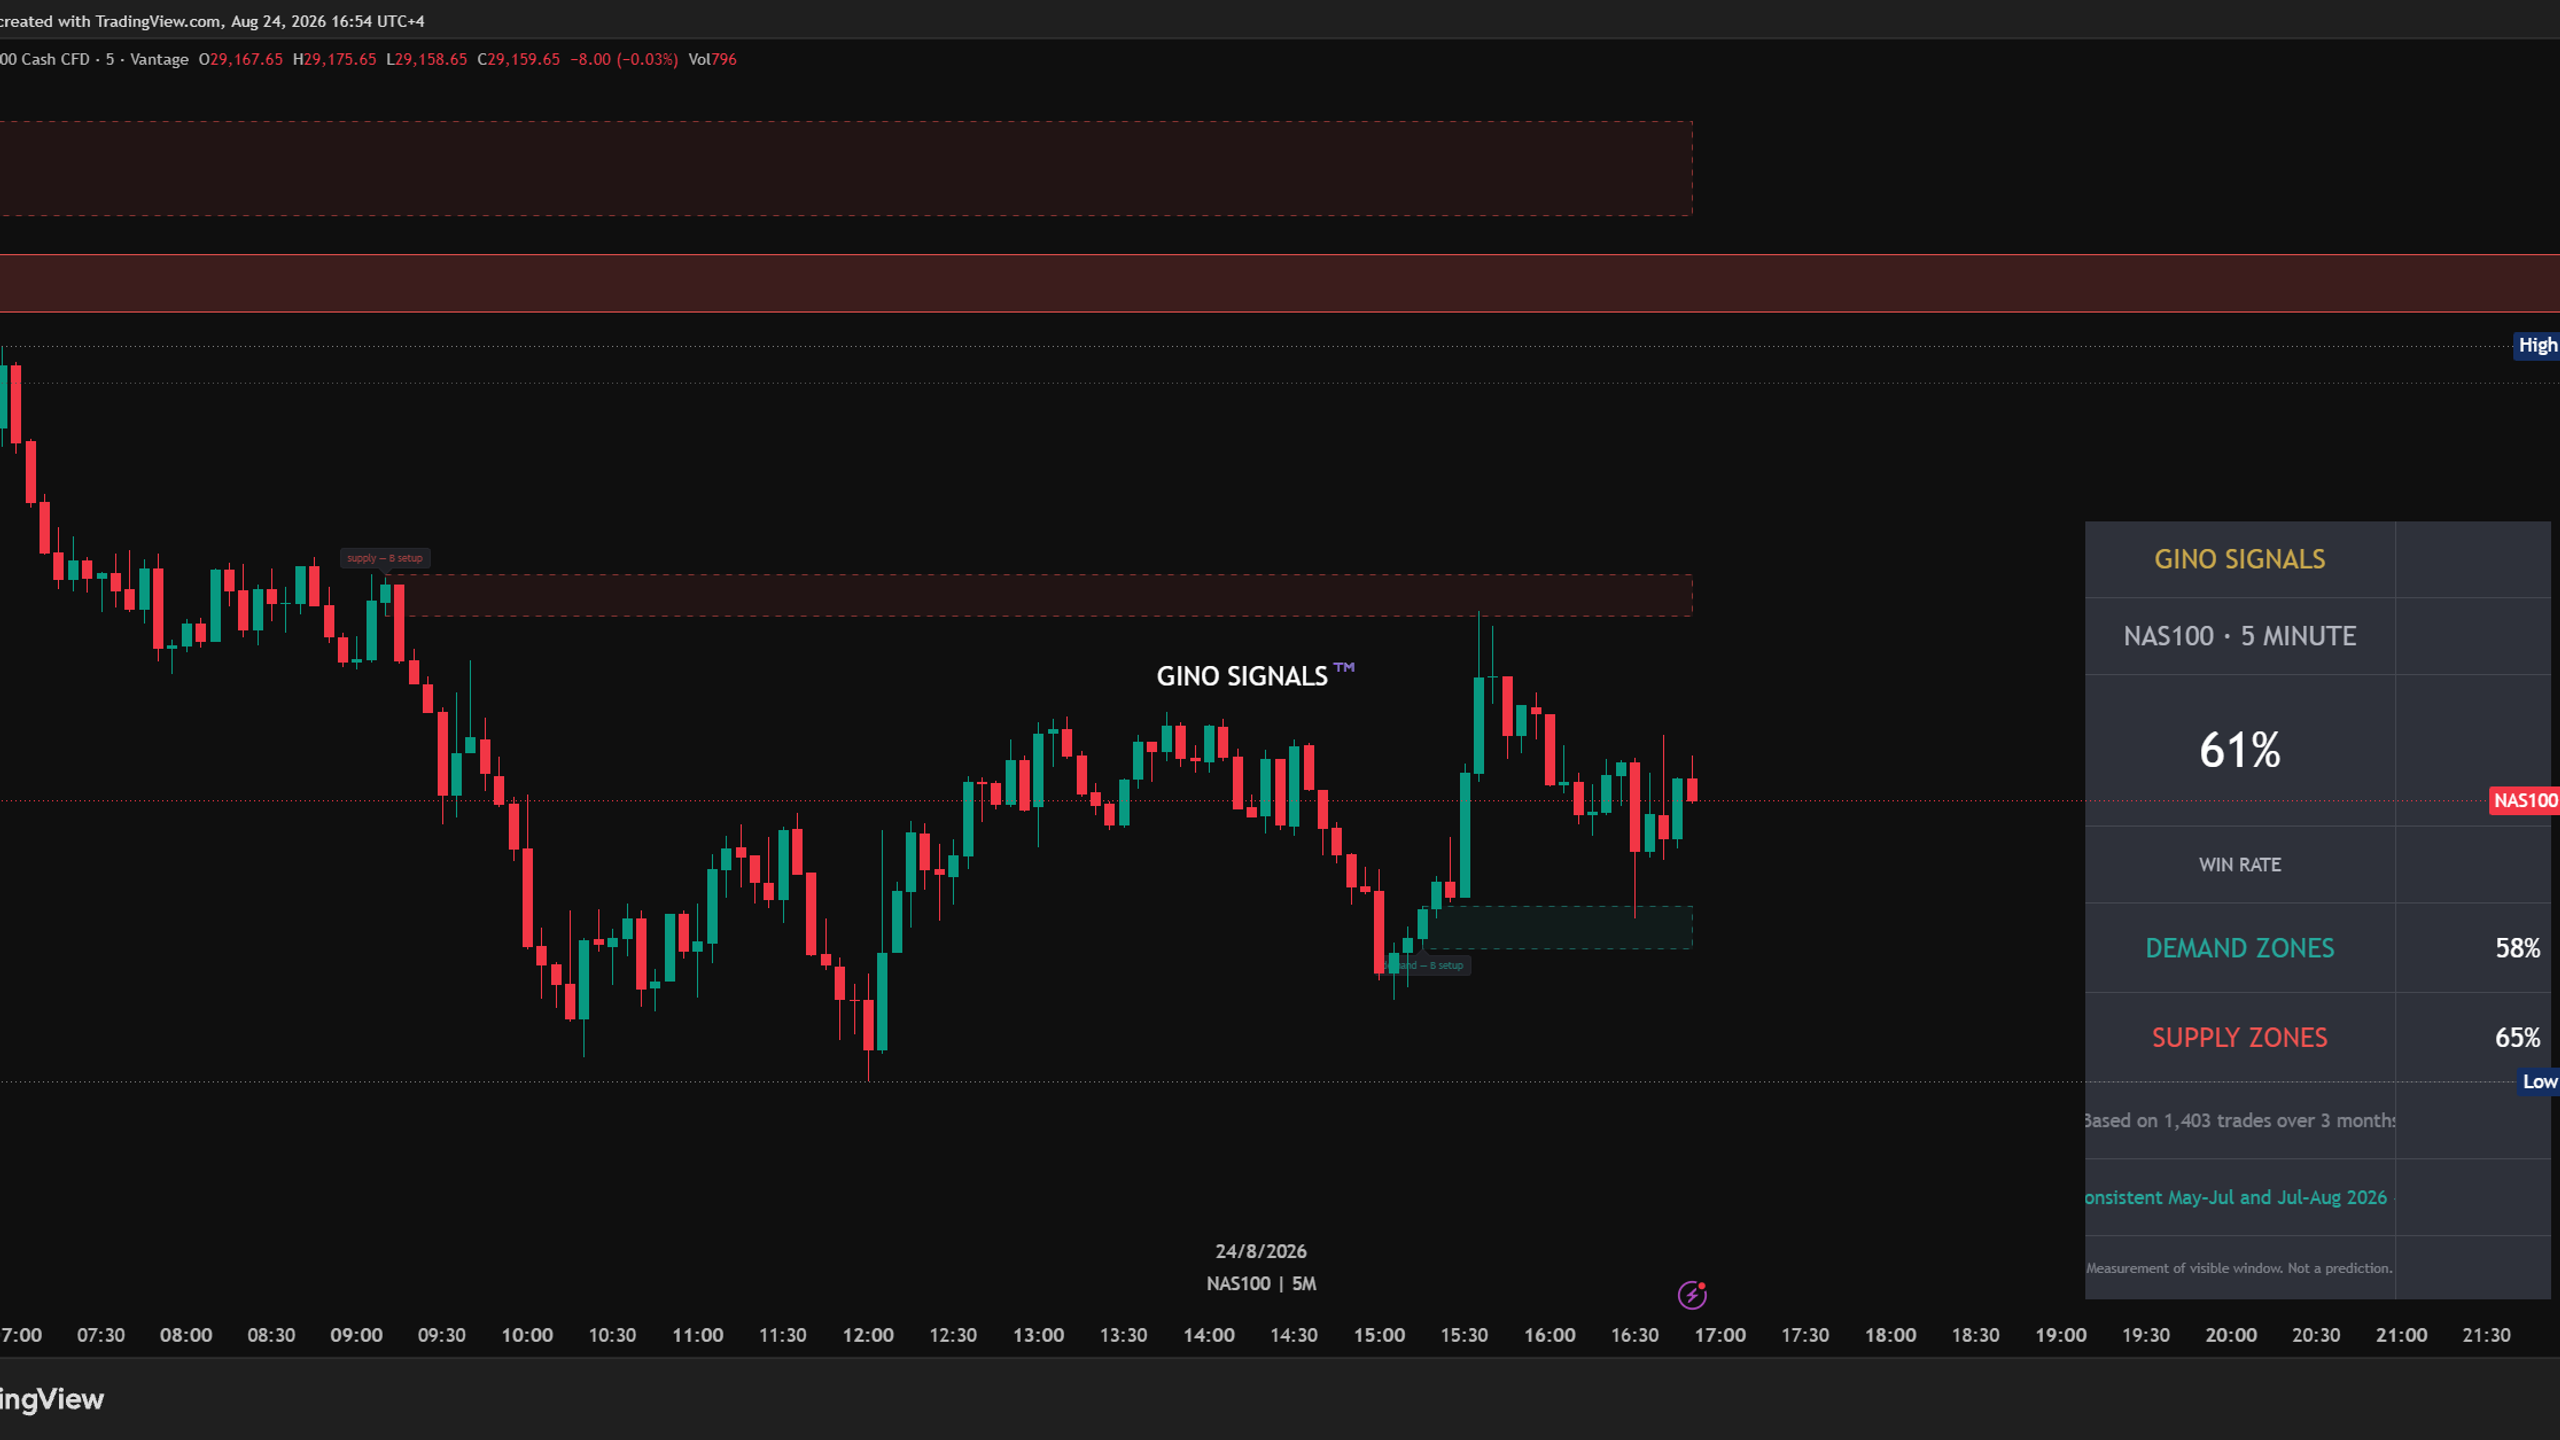Click the WIN RATE label
This screenshot has width=2560, height=1440.
point(2239,865)
